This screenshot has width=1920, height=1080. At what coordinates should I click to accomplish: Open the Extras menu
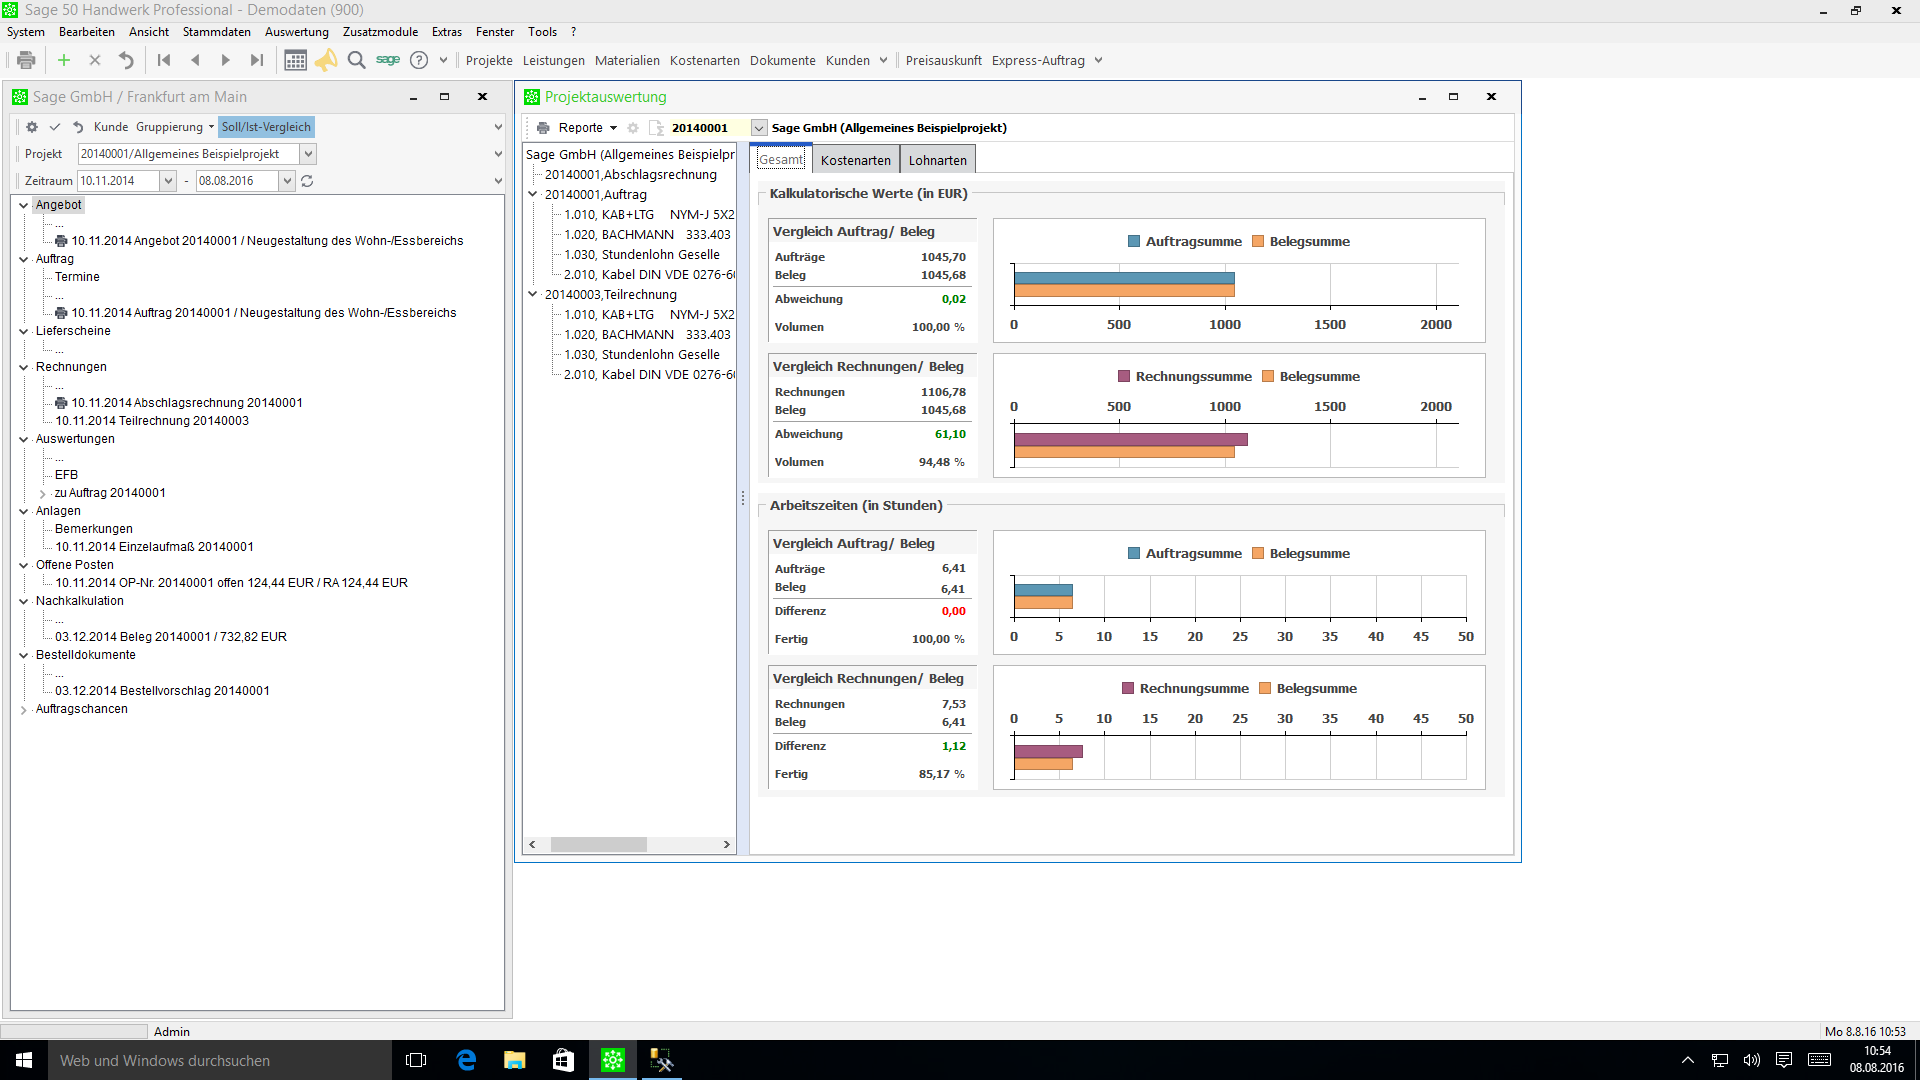click(x=447, y=32)
